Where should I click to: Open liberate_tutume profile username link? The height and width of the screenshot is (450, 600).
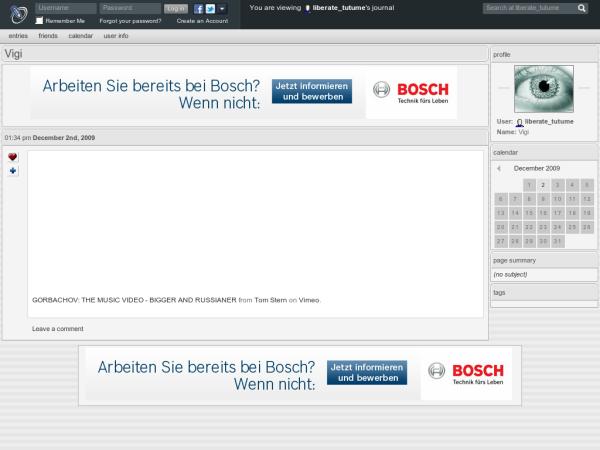tap(549, 122)
